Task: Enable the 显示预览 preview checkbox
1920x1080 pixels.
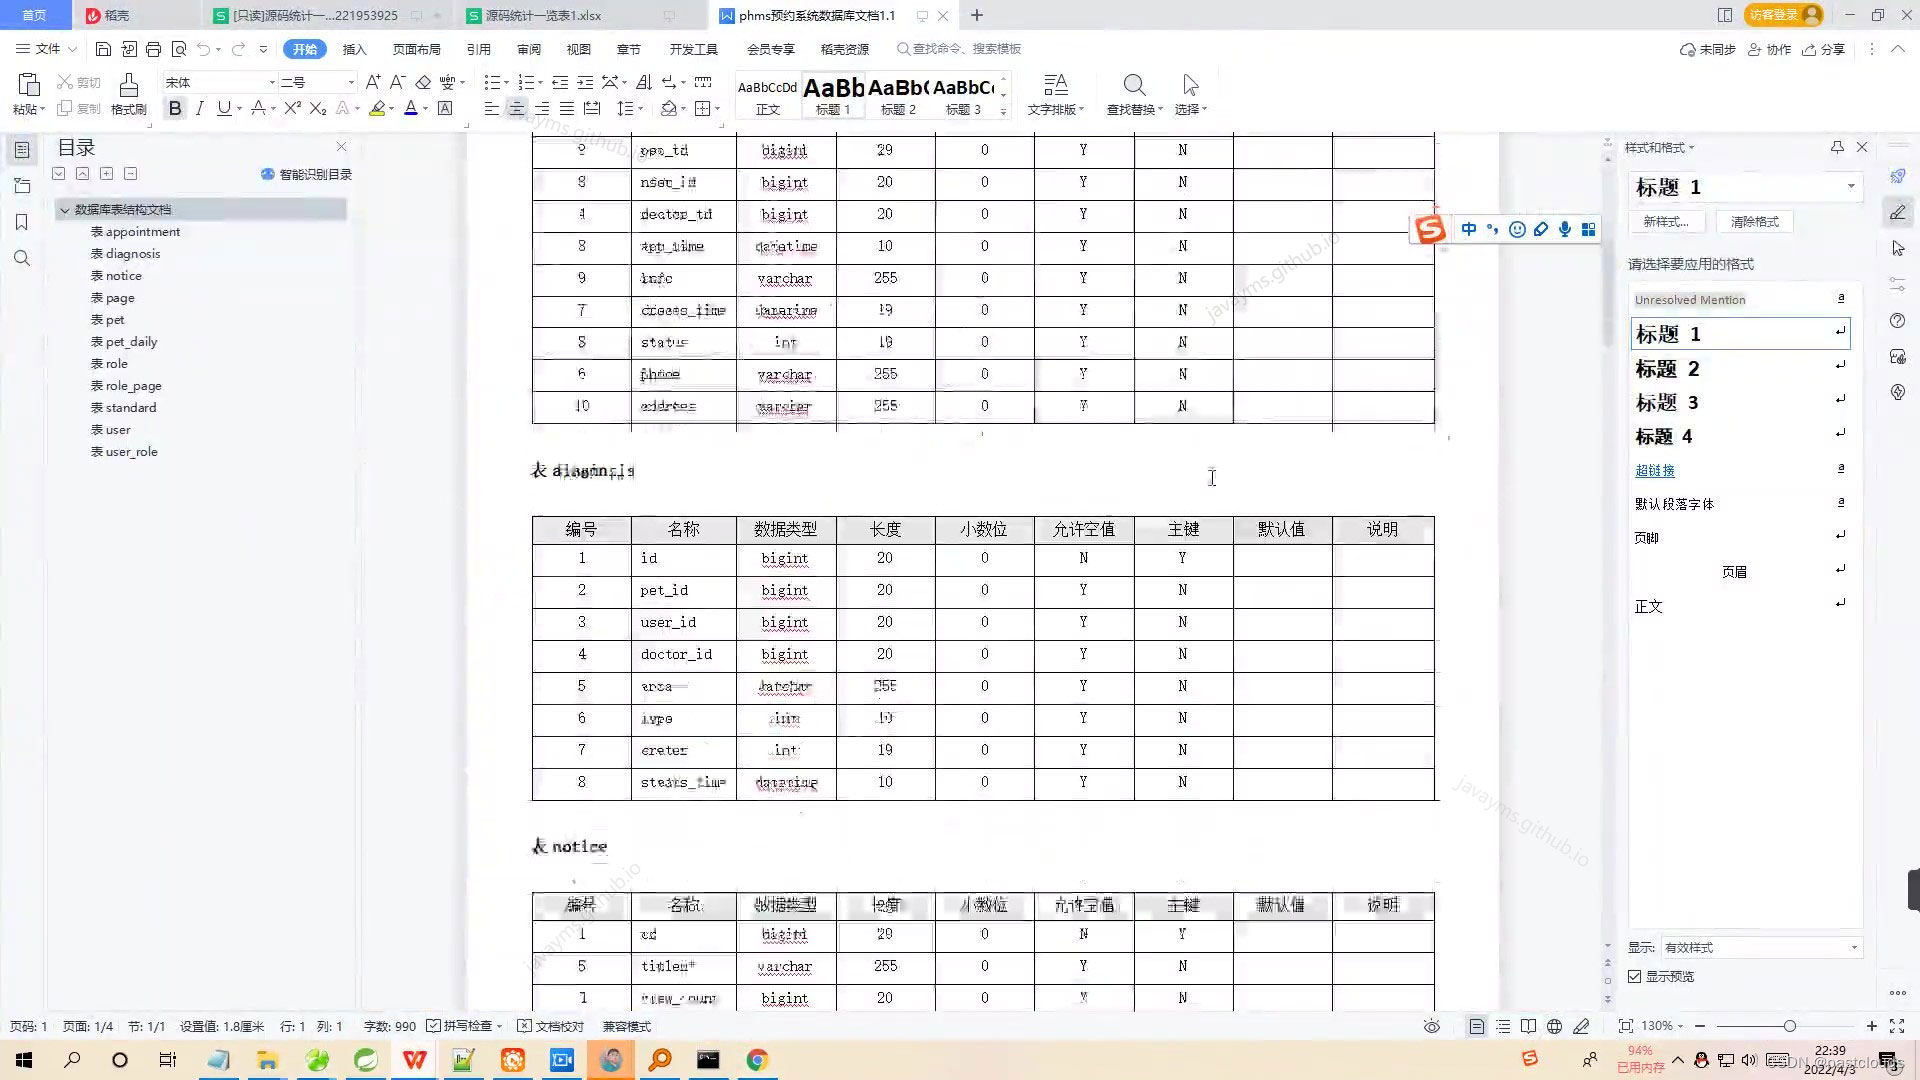Action: (1634, 976)
